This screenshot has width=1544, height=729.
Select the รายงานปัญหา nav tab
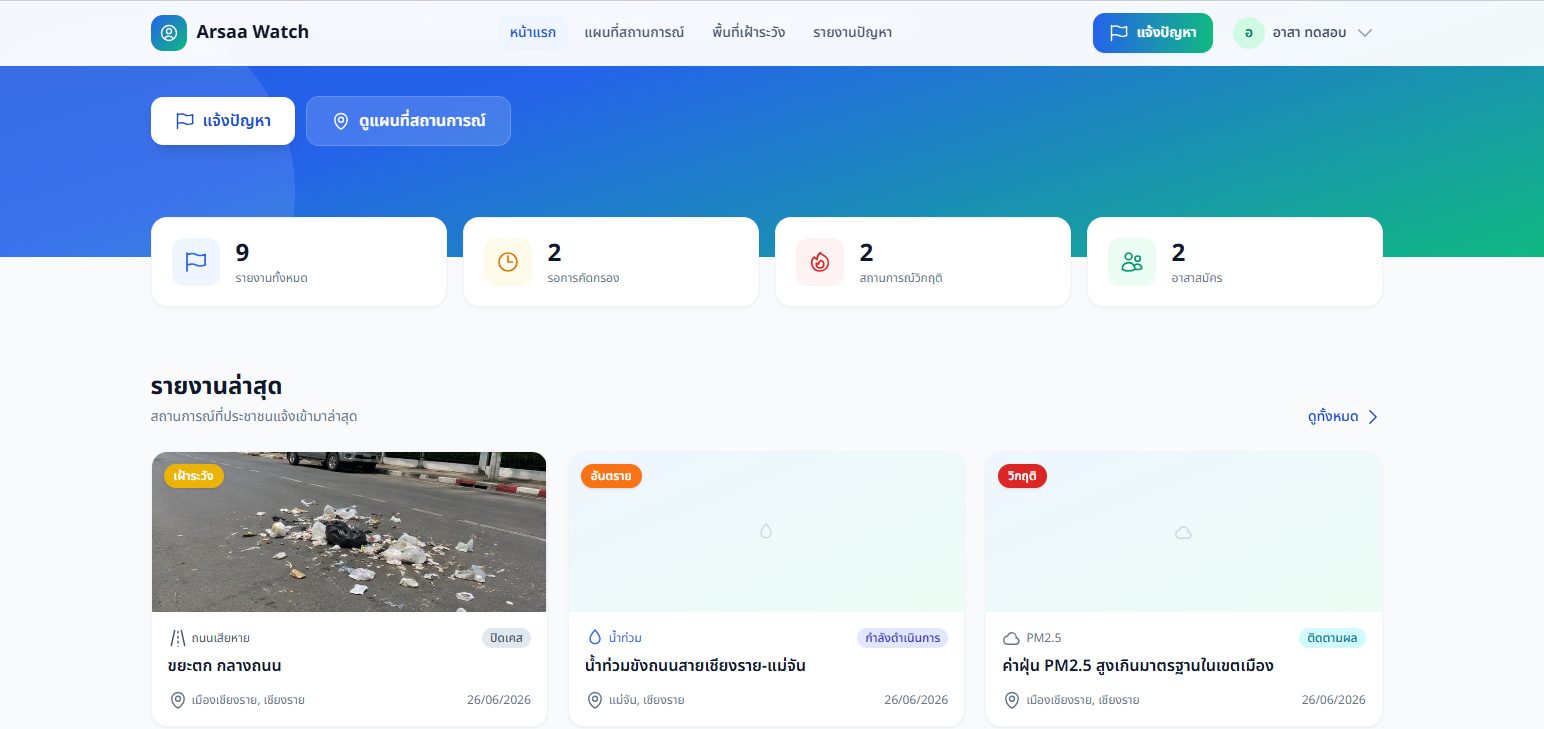pyautogui.click(x=852, y=33)
